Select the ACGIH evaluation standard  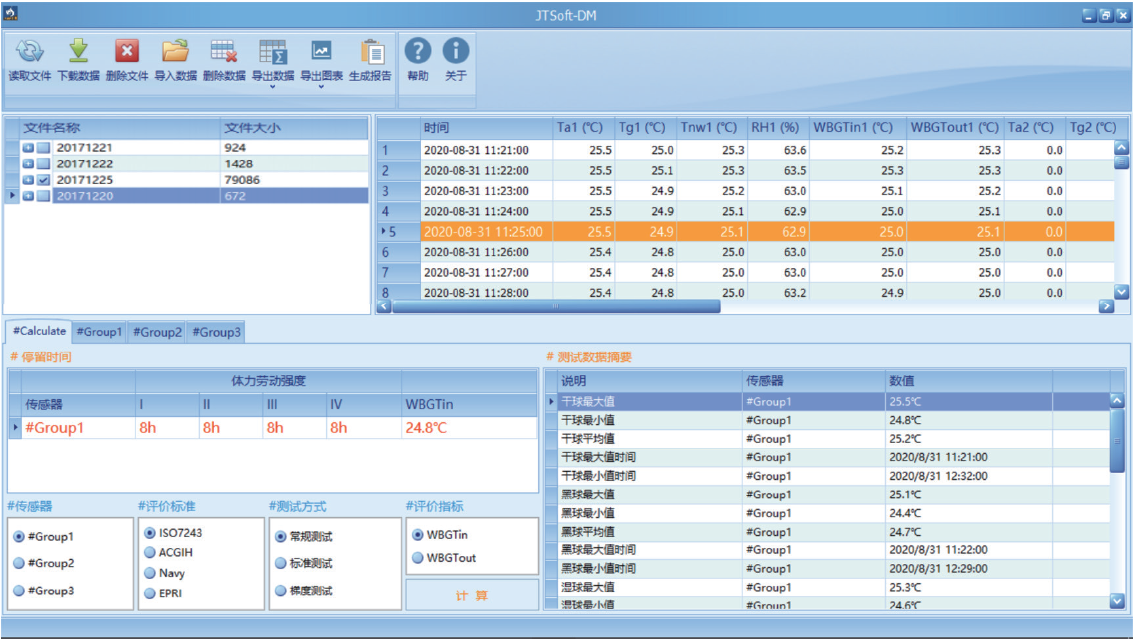(x=150, y=552)
